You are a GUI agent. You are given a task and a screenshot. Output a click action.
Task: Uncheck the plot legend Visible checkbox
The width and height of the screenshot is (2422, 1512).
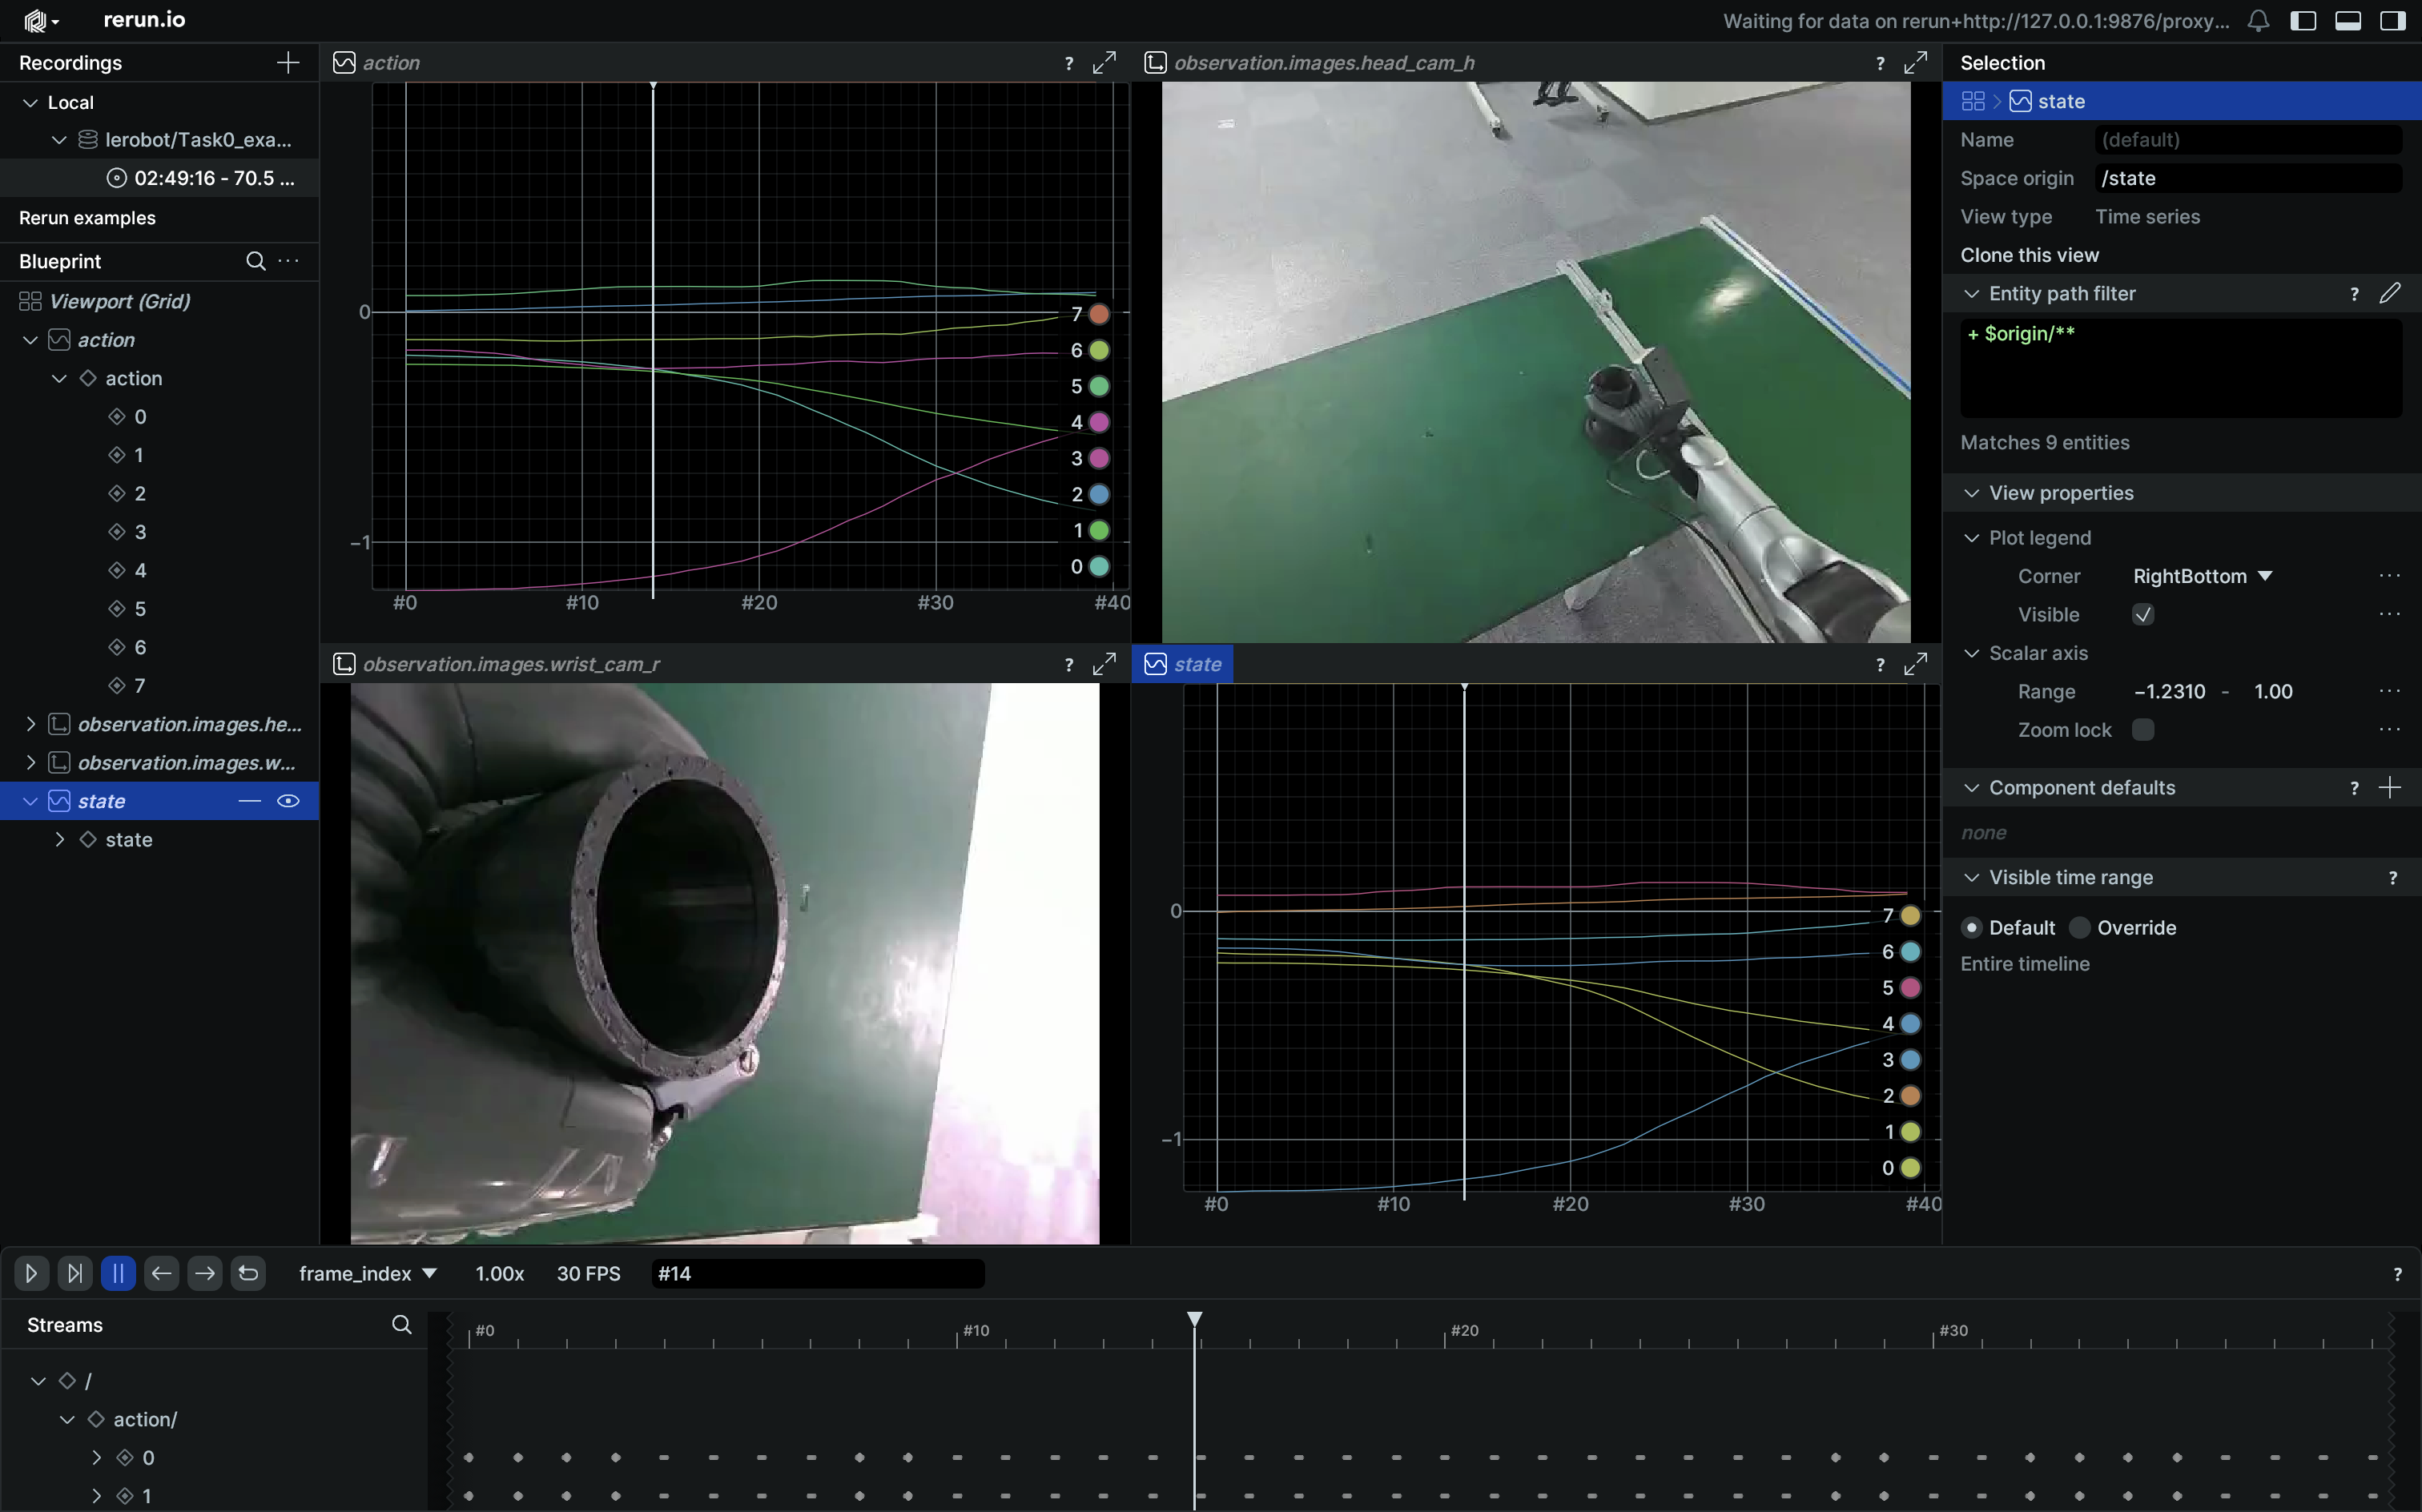(2142, 614)
